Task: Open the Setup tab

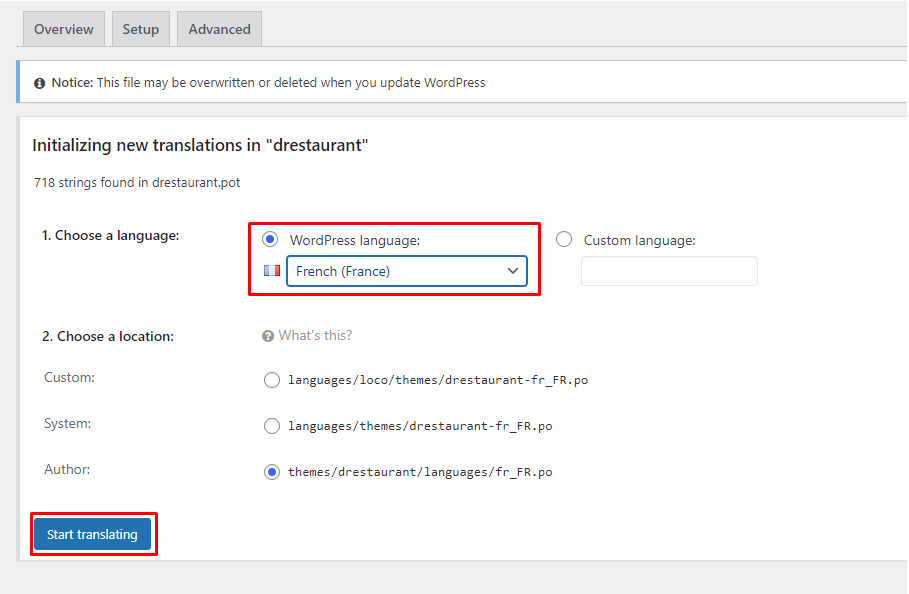Action: (141, 29)
